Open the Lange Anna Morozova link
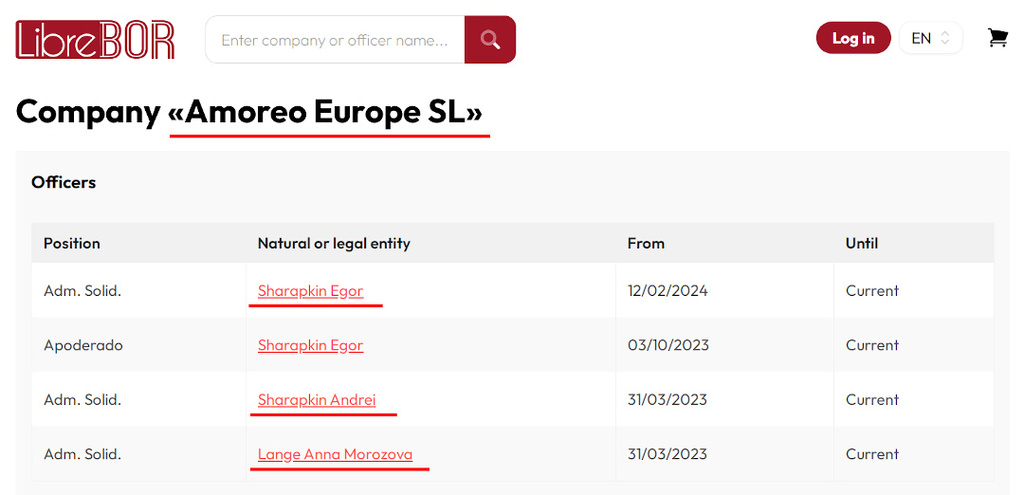The width and height of the screenshot is (1024, 495). pos(335,454)
